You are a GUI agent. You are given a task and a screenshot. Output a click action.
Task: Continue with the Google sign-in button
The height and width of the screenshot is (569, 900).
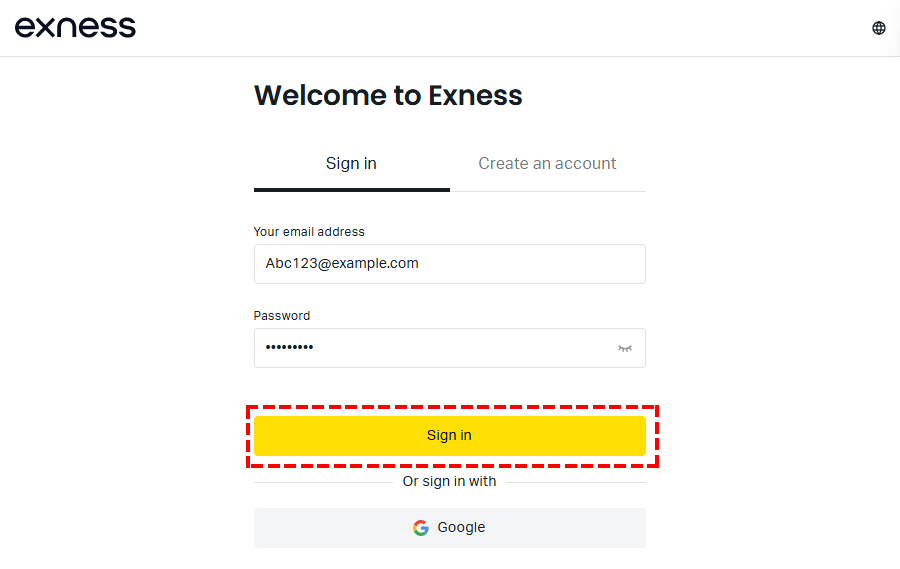tap(449, 528)
